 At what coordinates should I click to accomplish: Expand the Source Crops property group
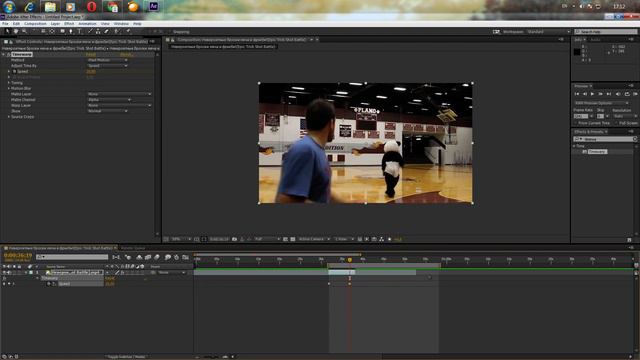[x=9, y=117]
